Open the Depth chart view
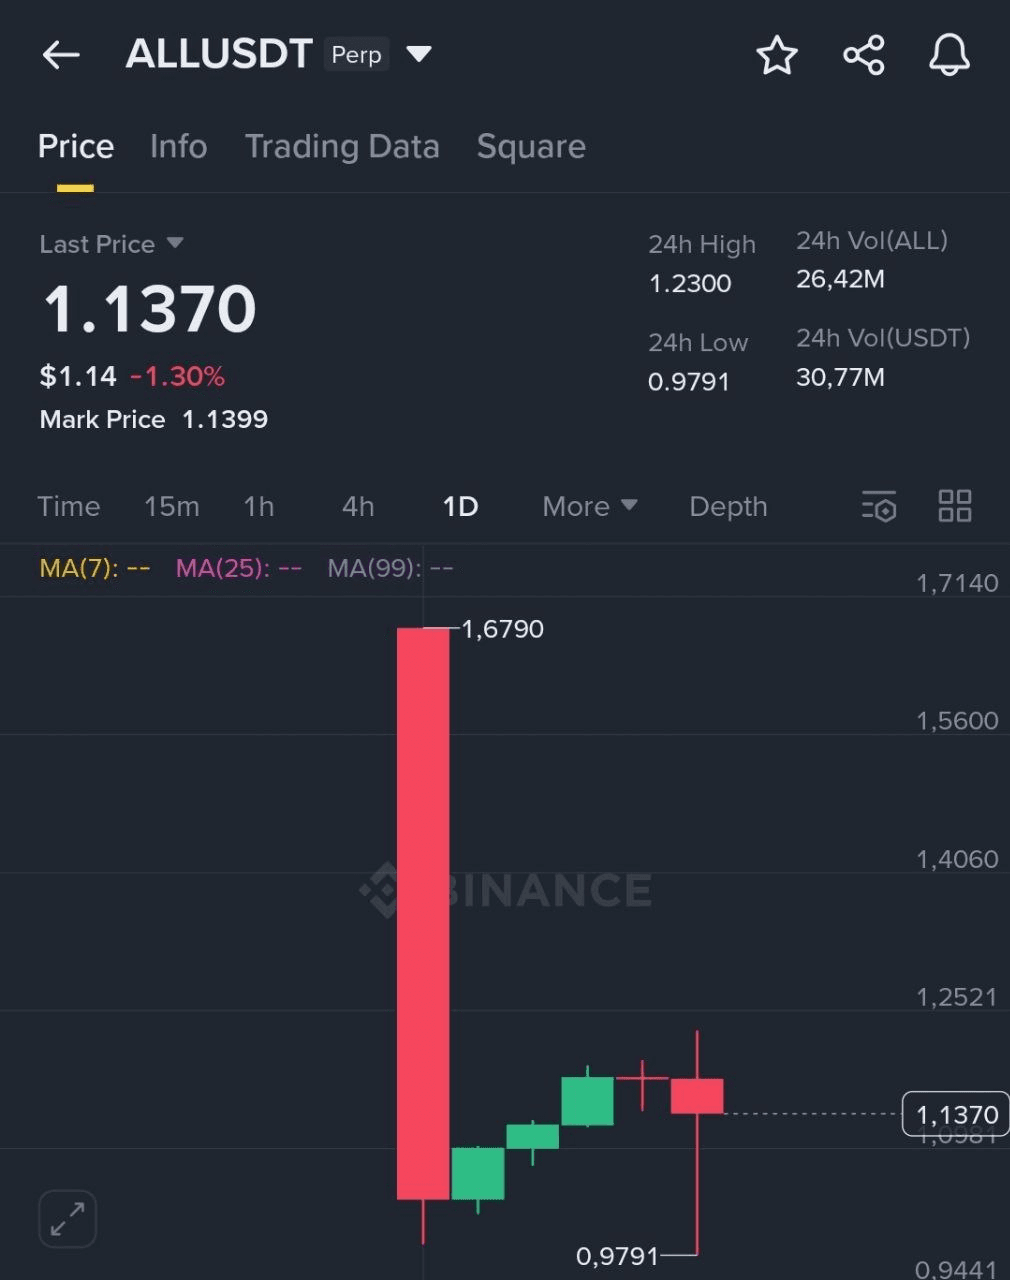Screen dimensions: 1010x1280 point(728,506)
